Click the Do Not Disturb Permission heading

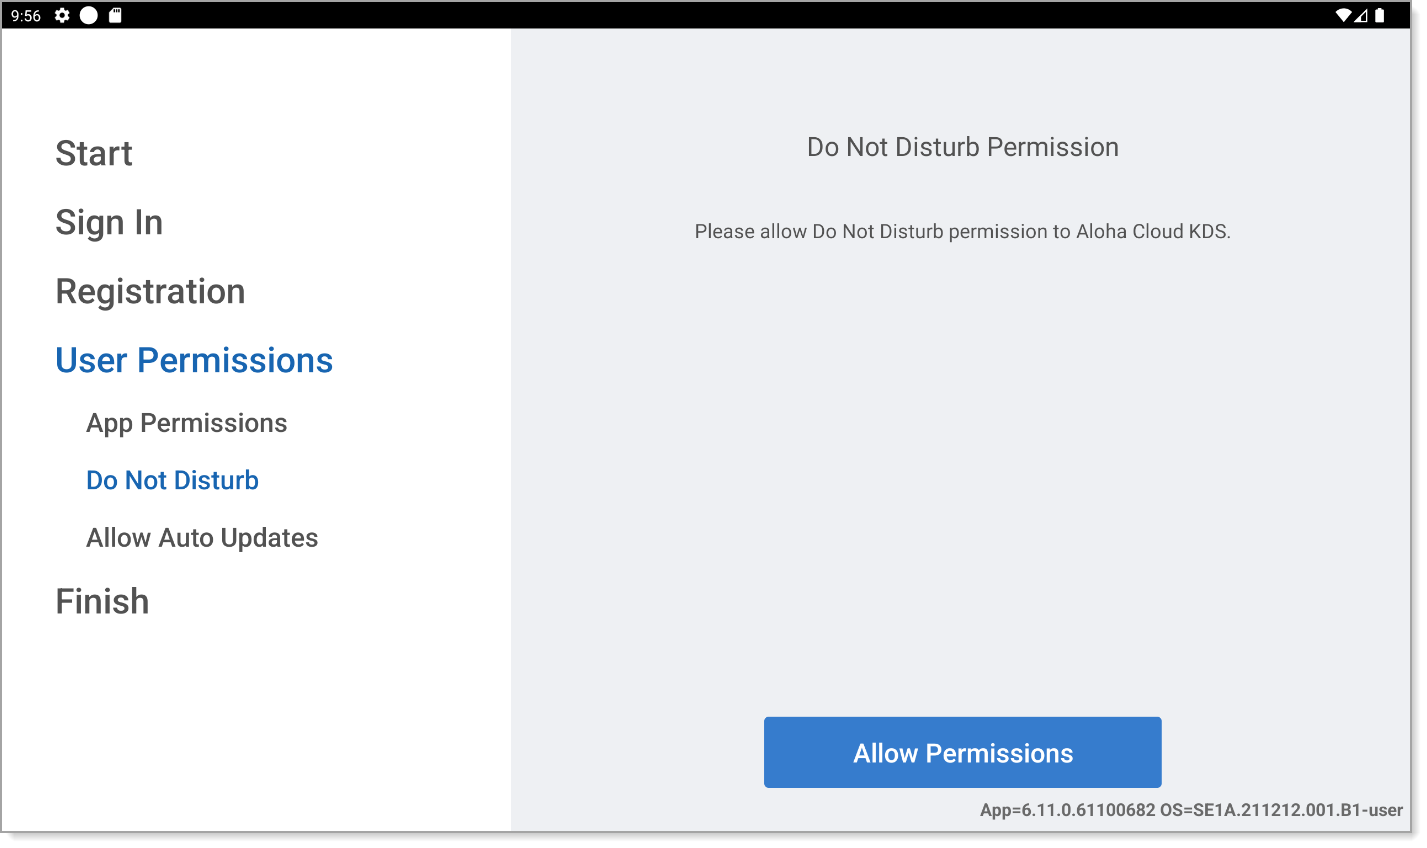(963, 147)
